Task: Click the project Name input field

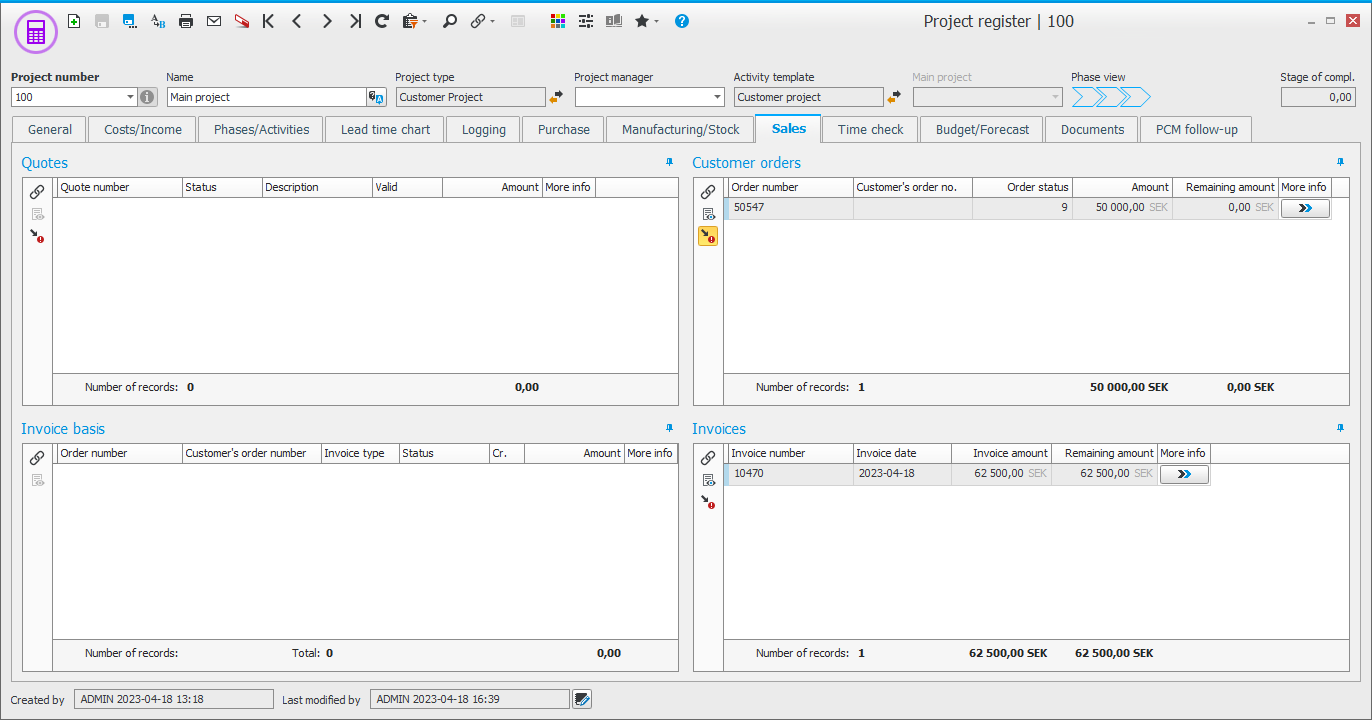Action: (x=266, y=97)
